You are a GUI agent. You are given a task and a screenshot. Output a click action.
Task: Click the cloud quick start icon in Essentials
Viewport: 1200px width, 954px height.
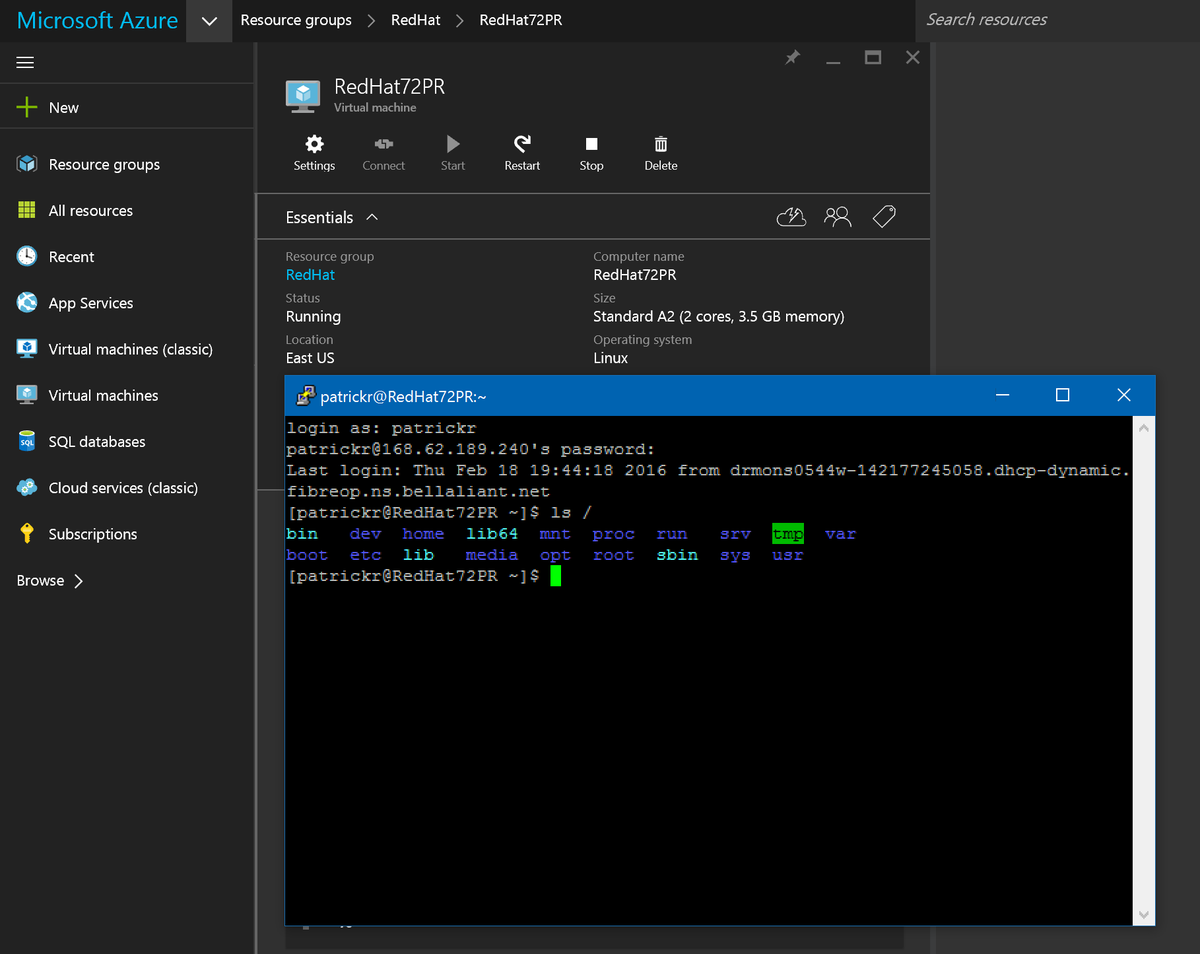coord(791,217)
